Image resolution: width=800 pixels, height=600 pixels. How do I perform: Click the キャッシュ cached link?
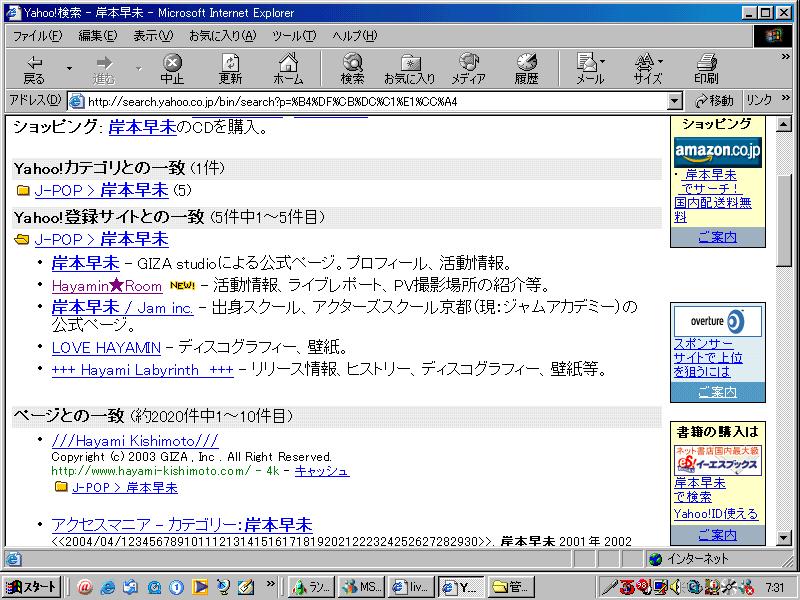(321, 471)
